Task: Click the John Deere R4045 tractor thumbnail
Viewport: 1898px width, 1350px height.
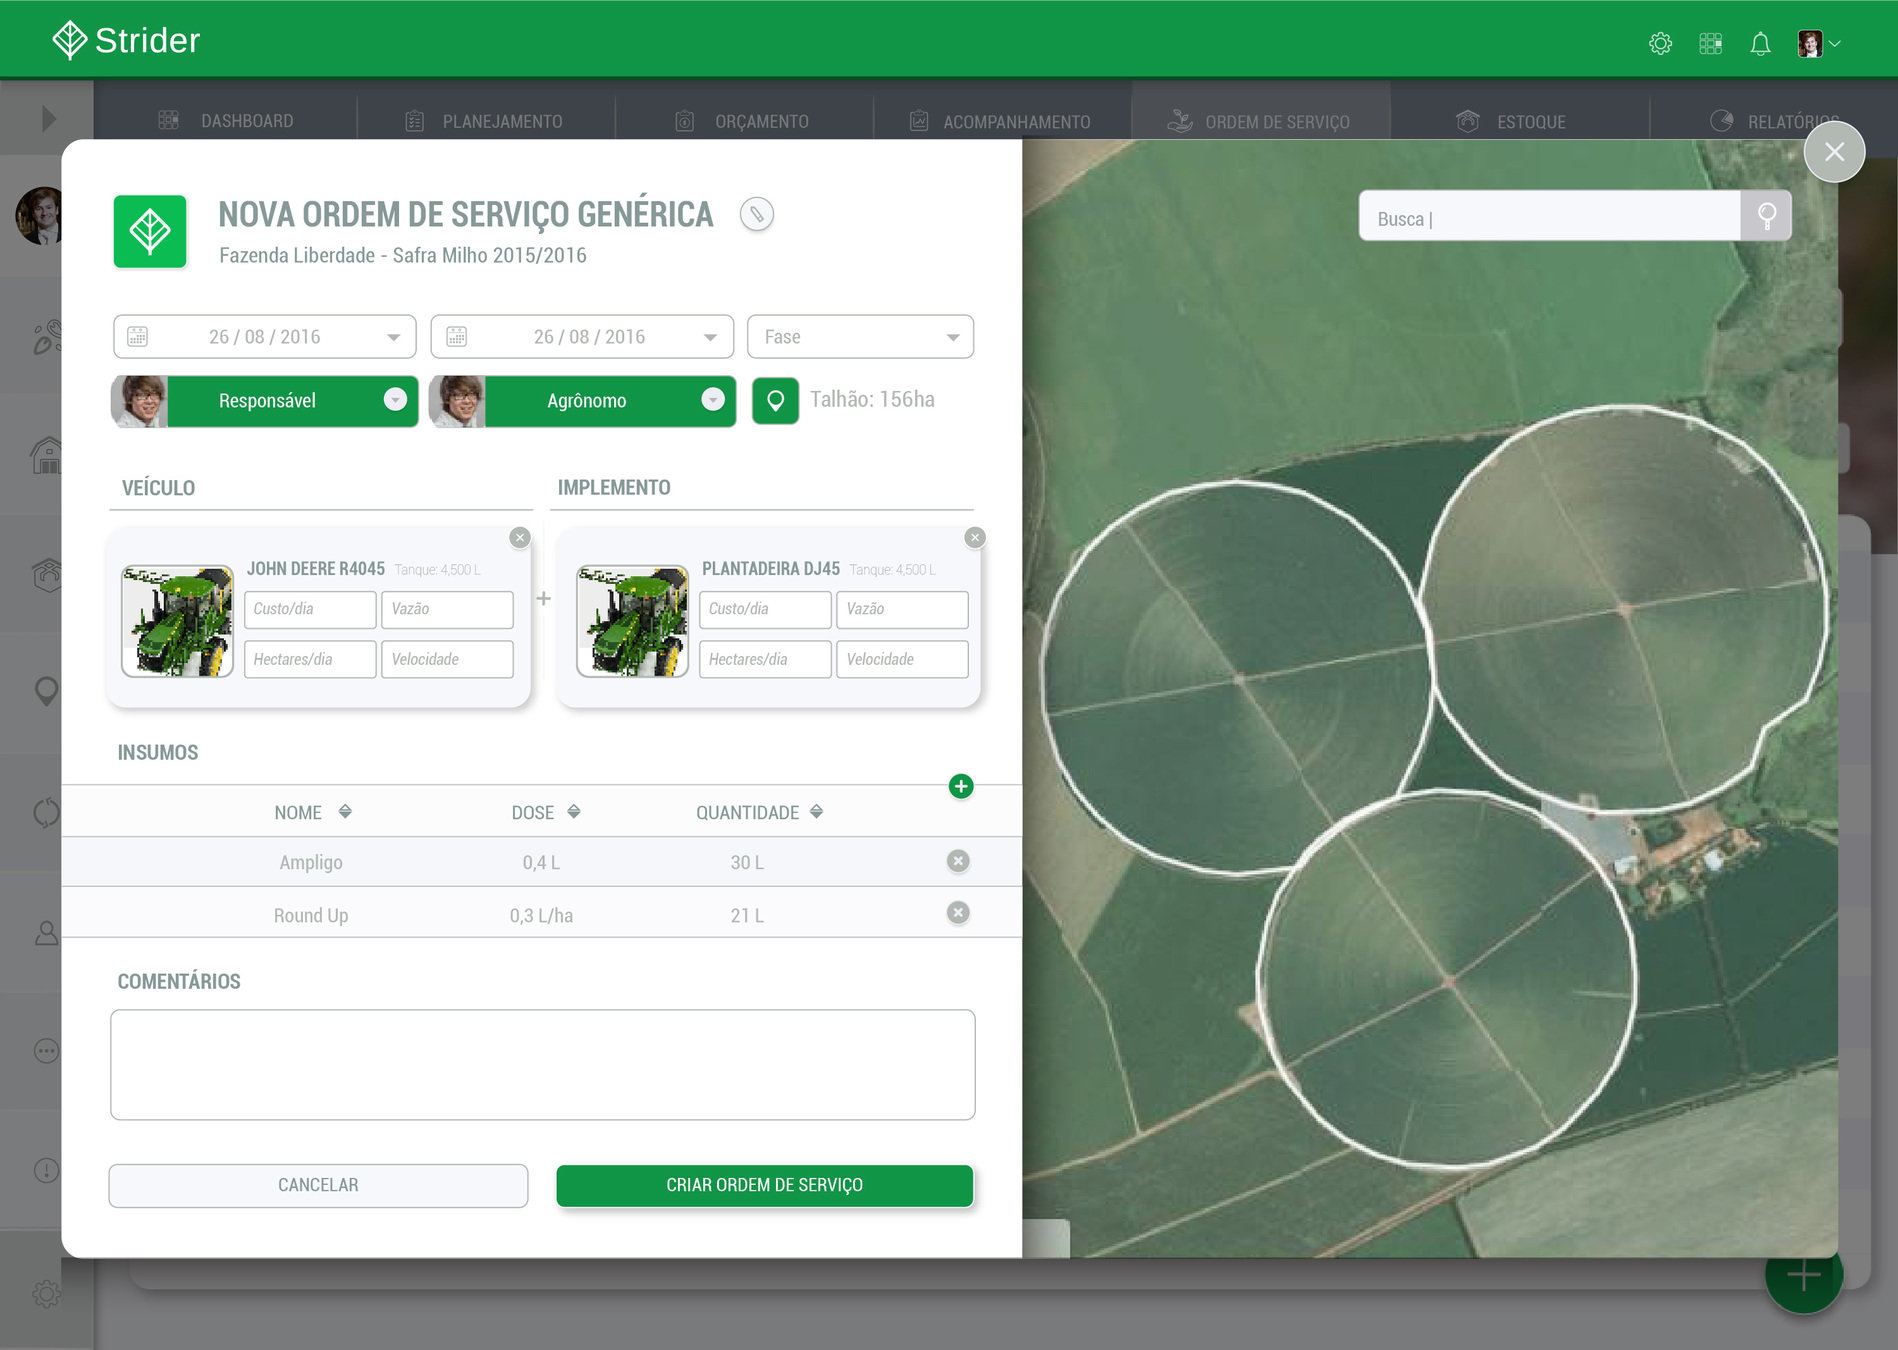Action: click(177, 621)
